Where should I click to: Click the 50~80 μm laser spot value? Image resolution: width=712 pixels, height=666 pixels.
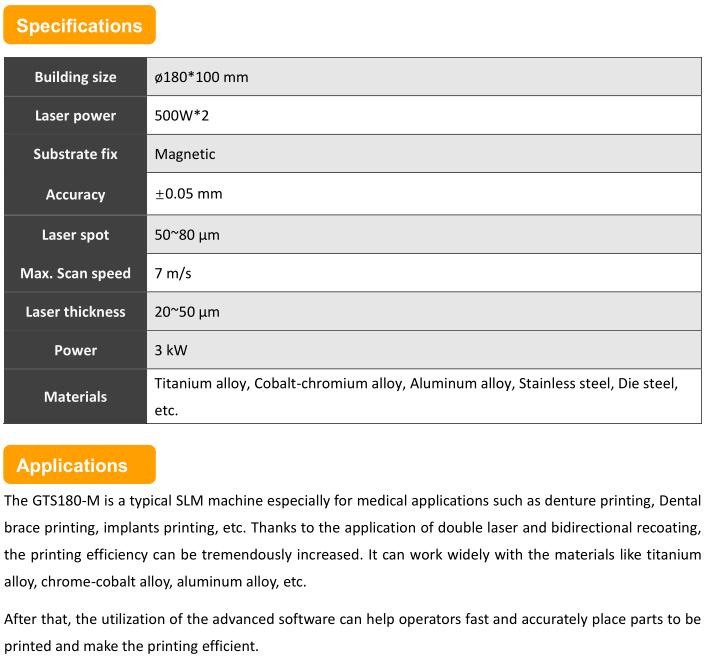[187, 235]
